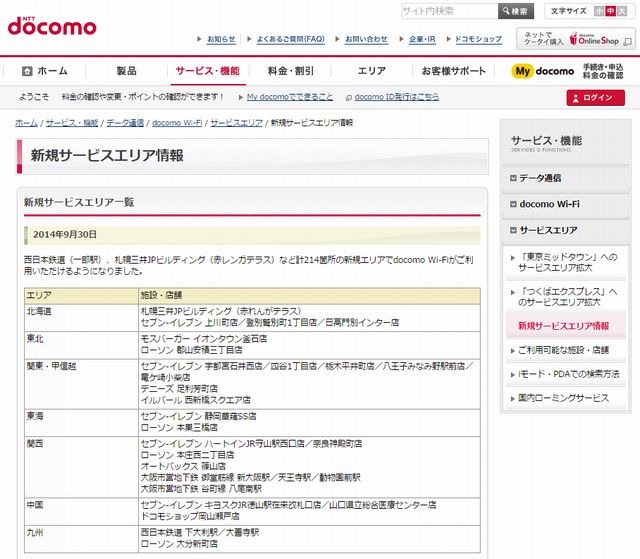
Task: Click the site search input field
Action: coord(449,11)
